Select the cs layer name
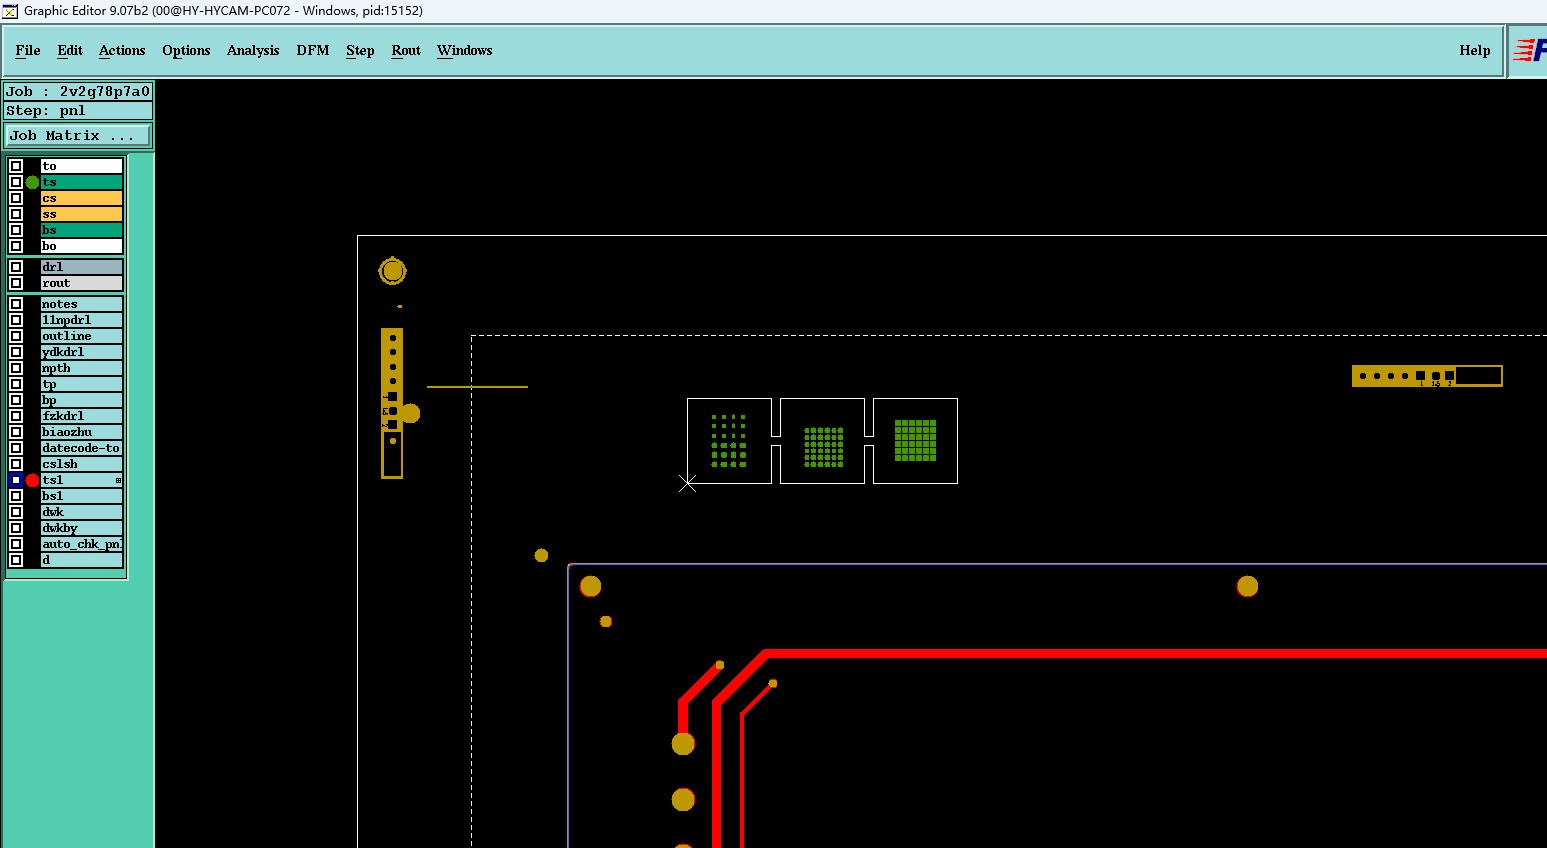 point(81,198)
